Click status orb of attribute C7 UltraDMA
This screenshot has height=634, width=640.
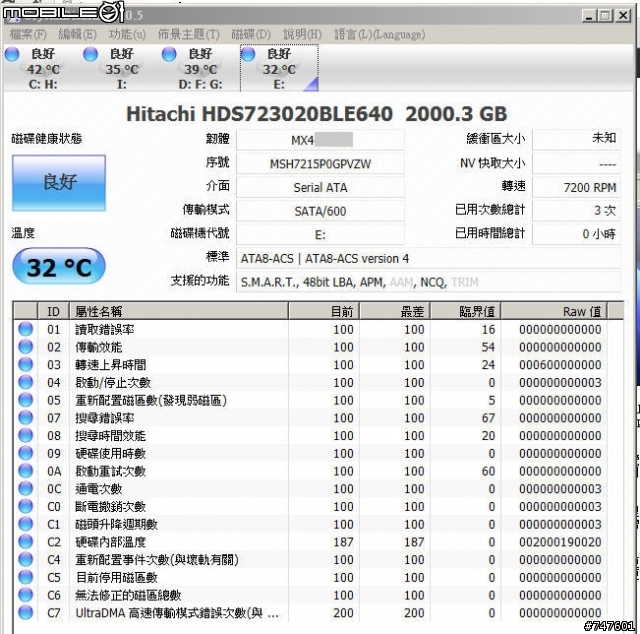click(26, 613)
